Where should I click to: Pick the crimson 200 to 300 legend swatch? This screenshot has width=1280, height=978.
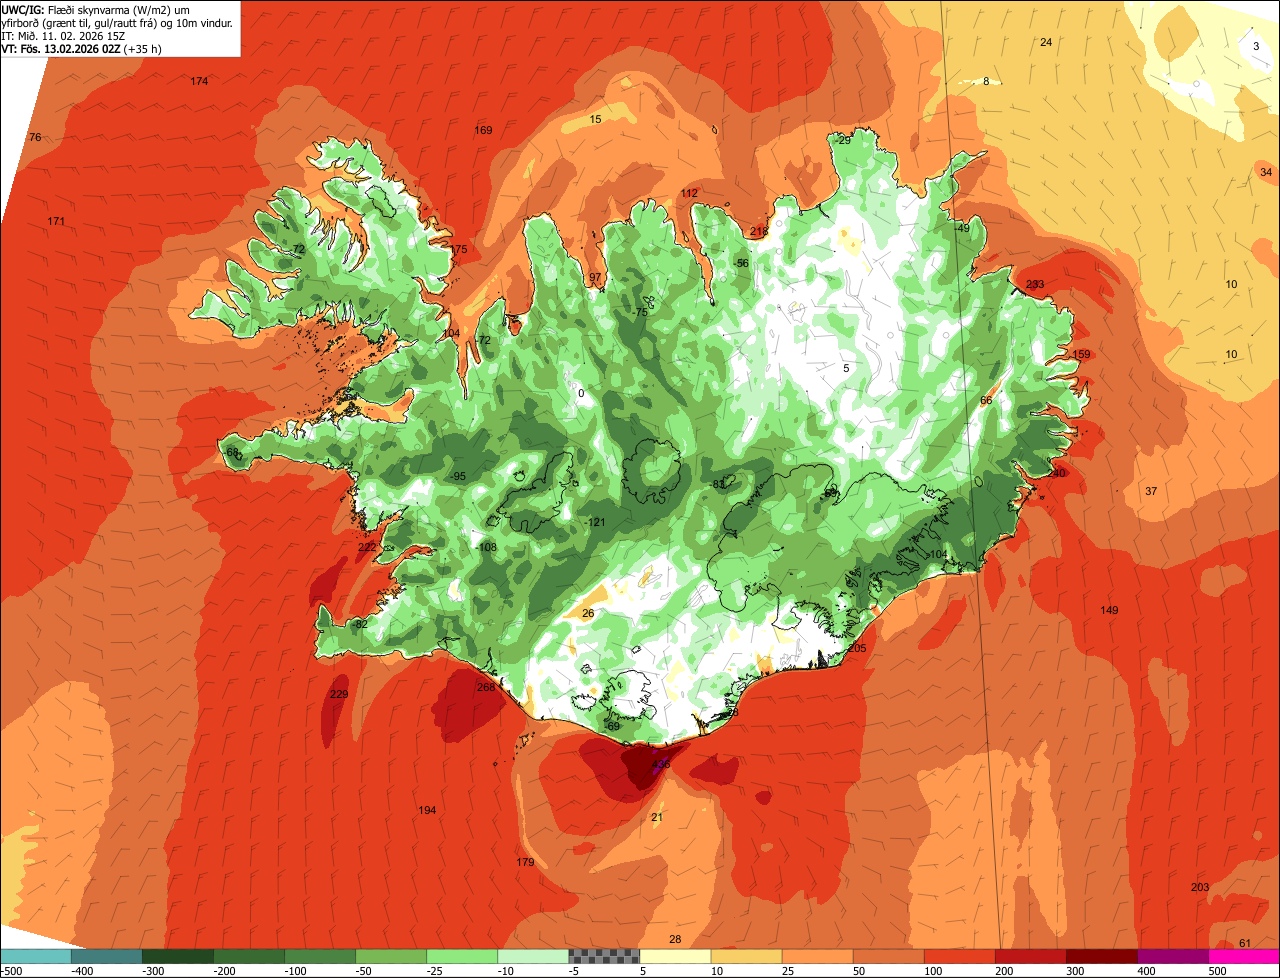(1029, 956)
